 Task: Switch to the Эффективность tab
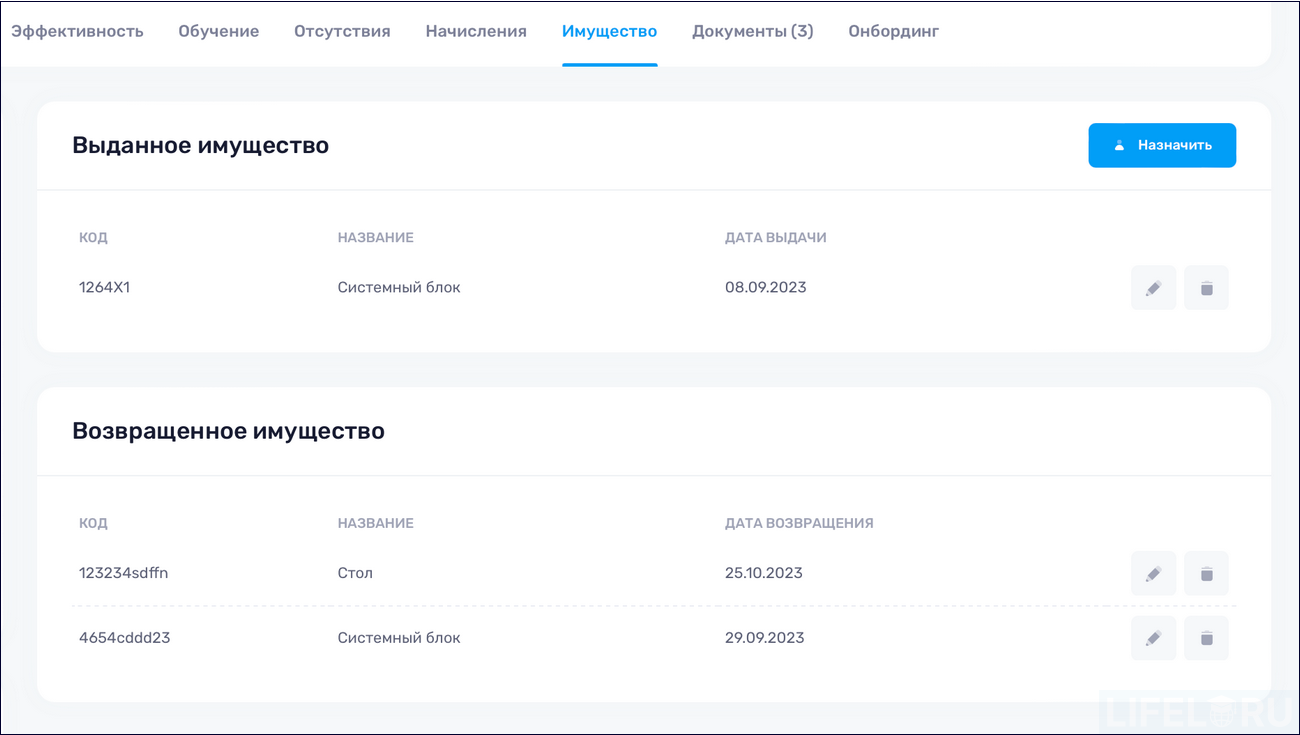tap(77, 31)
